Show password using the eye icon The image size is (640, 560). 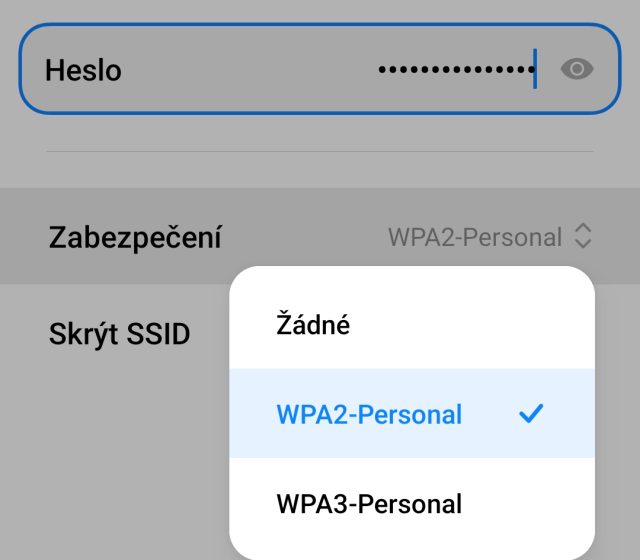(577, 69)
